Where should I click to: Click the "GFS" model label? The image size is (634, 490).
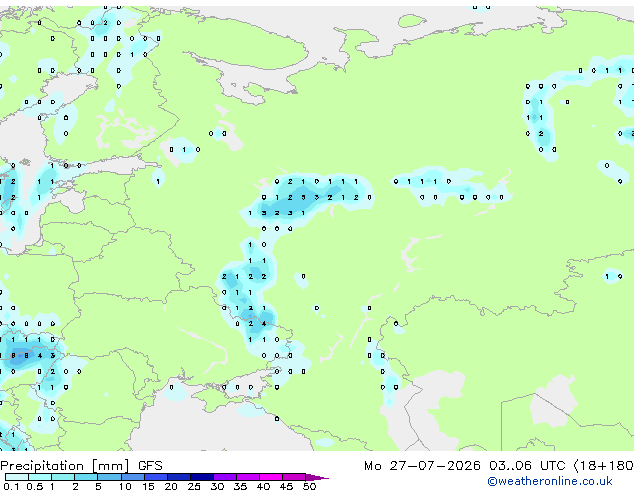pyautogui.click(x=150, y=466)
